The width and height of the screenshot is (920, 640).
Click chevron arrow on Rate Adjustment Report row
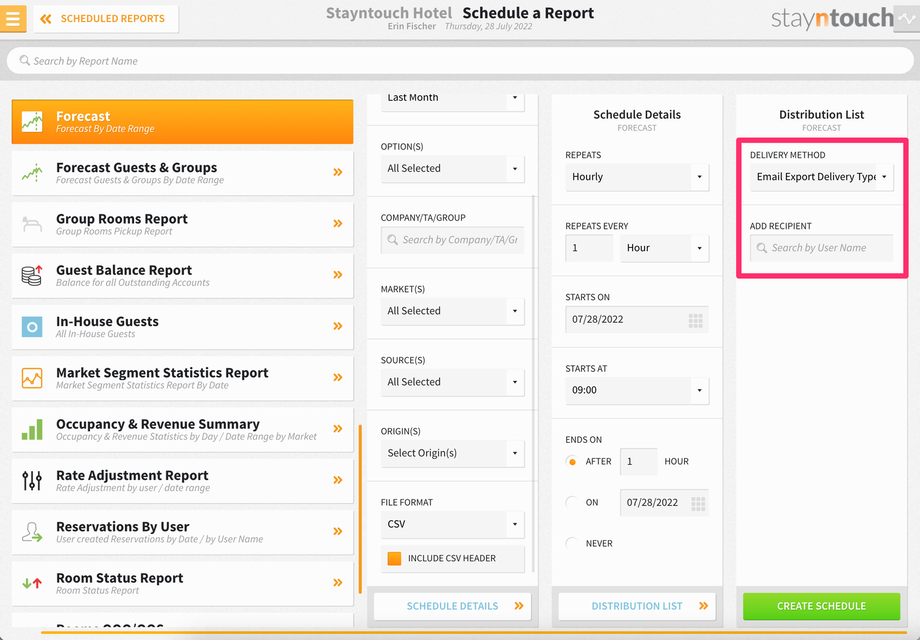(x=338, y=480)
